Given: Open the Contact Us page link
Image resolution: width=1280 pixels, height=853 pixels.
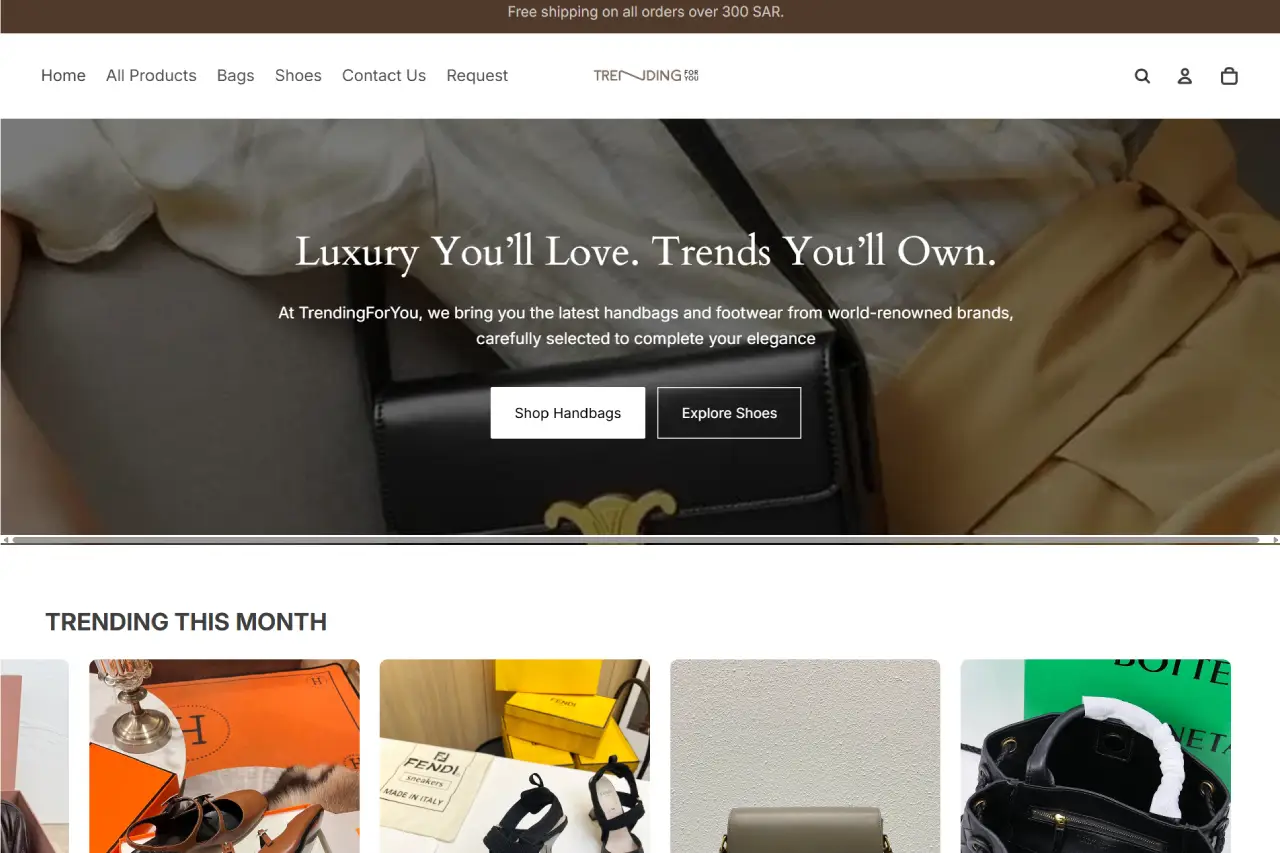Looking at the screenshot, I should point(384,76).
